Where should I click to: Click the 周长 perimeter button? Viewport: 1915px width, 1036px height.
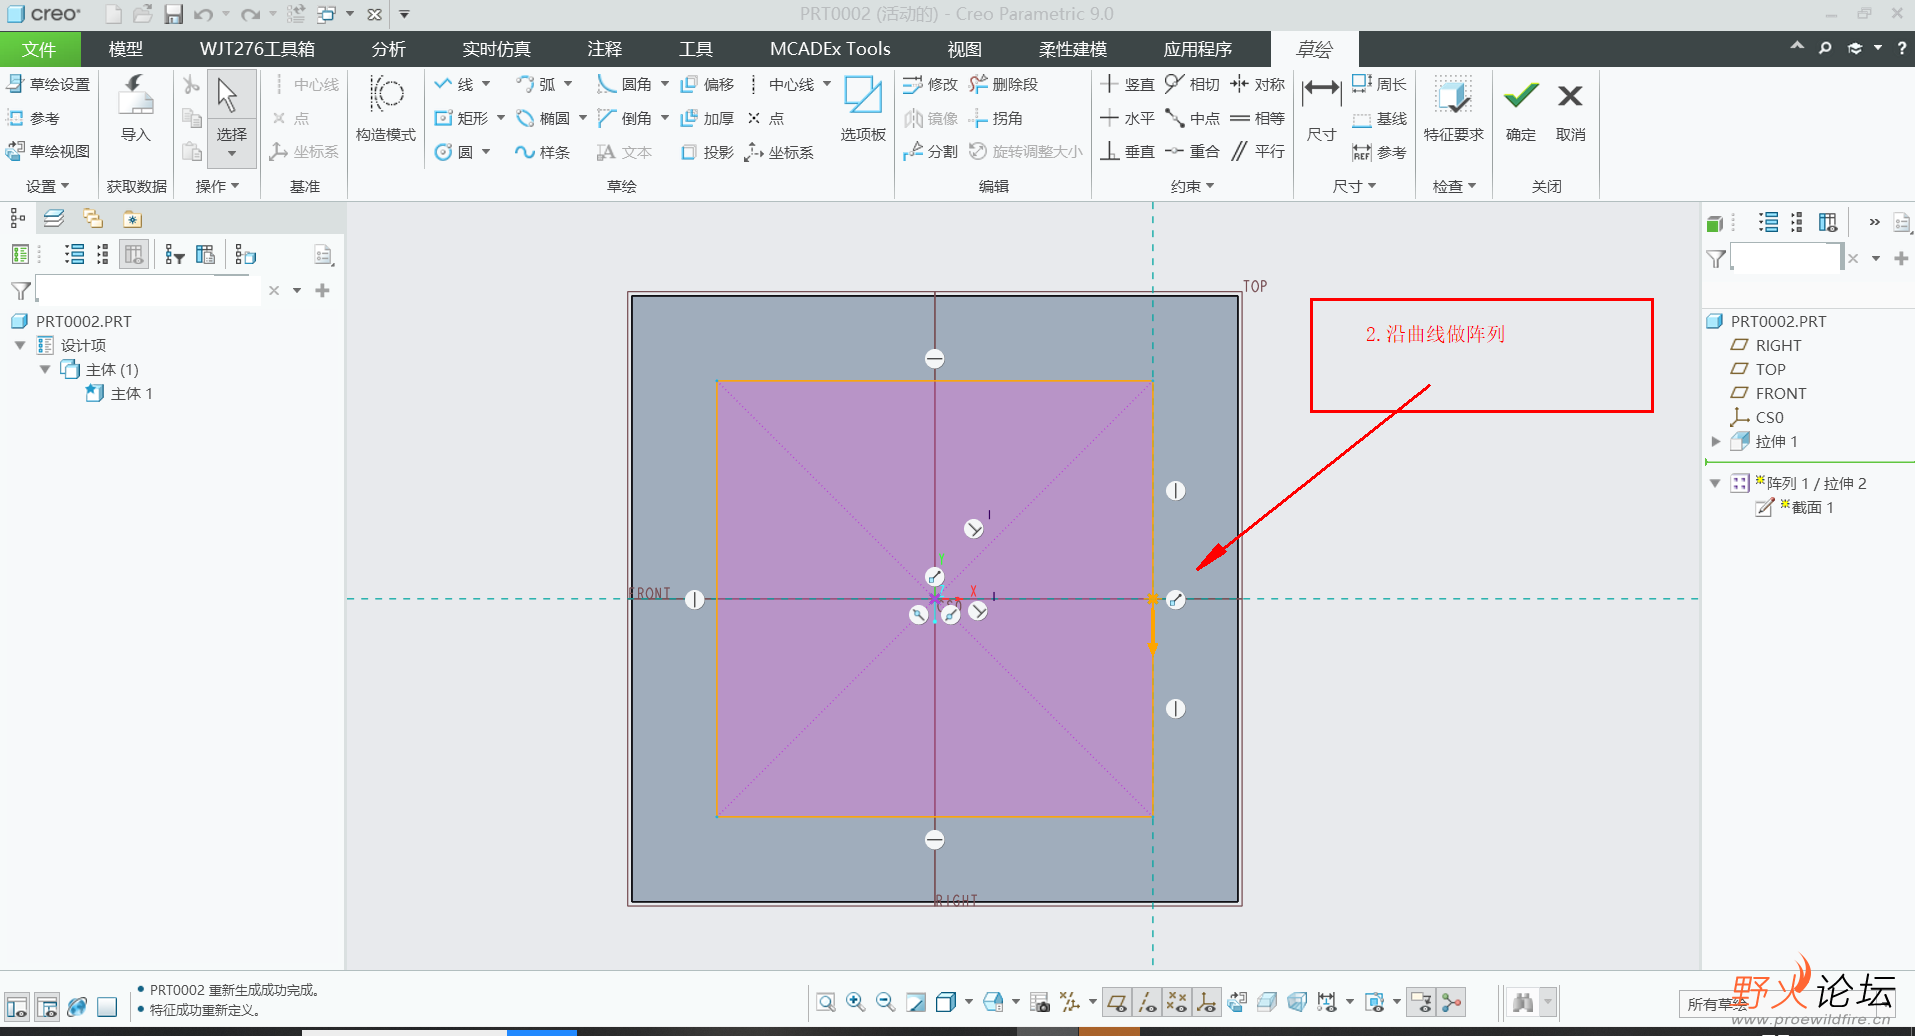[1379, 85]
